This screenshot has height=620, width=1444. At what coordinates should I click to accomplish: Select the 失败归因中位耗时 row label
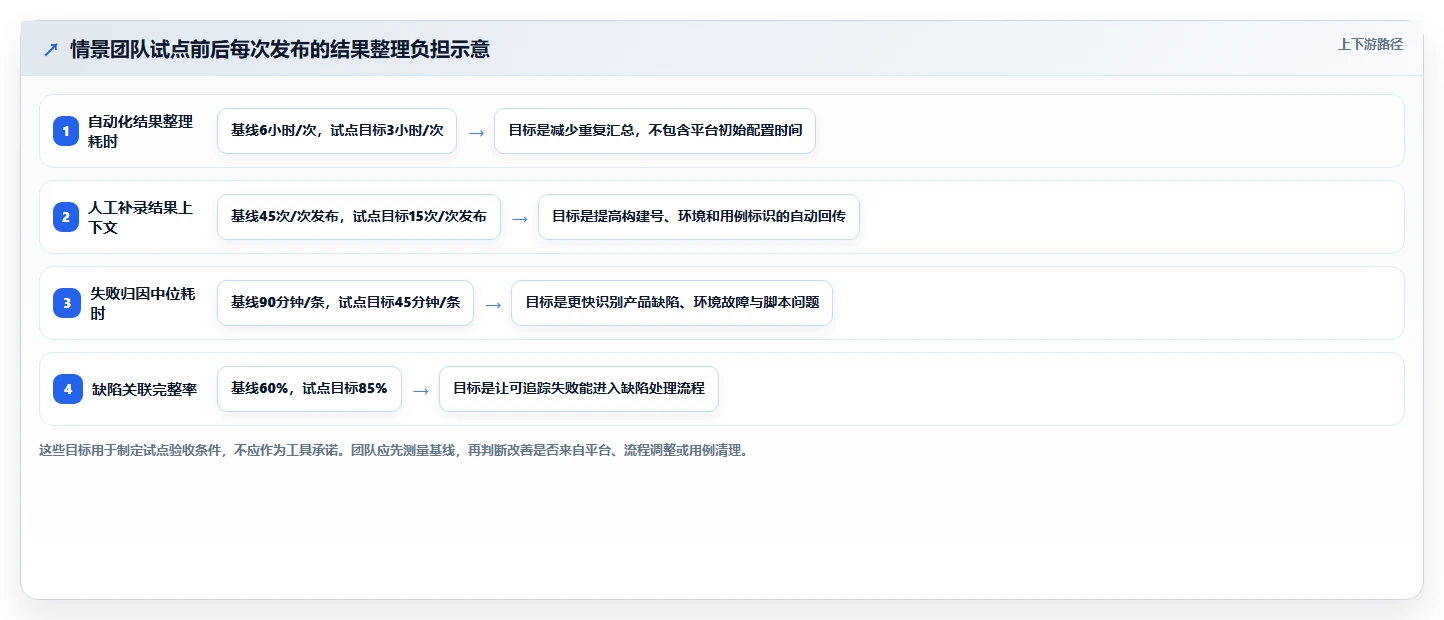pyautogui.click(x=143, y=303)
